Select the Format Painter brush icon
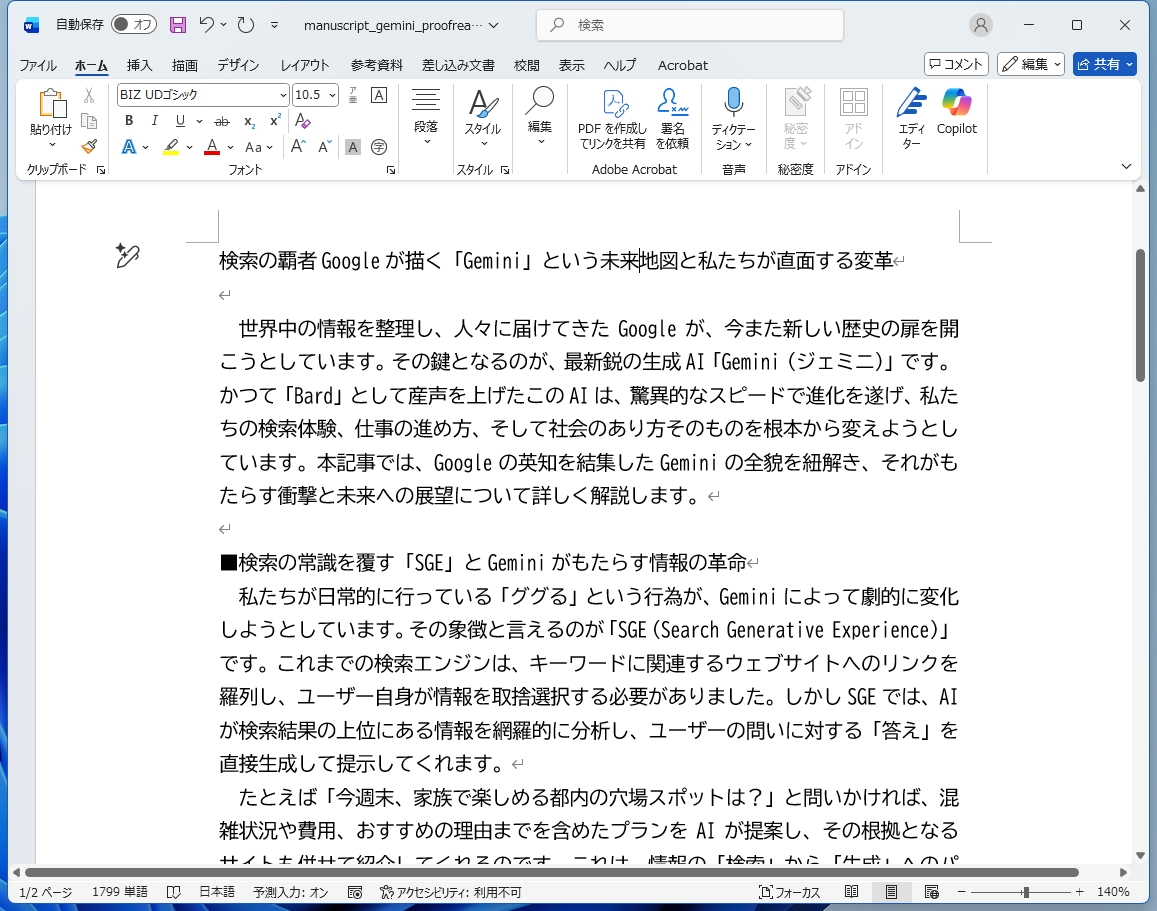Viewport: 1157px width, 911px height. click(x=89, y=146)
